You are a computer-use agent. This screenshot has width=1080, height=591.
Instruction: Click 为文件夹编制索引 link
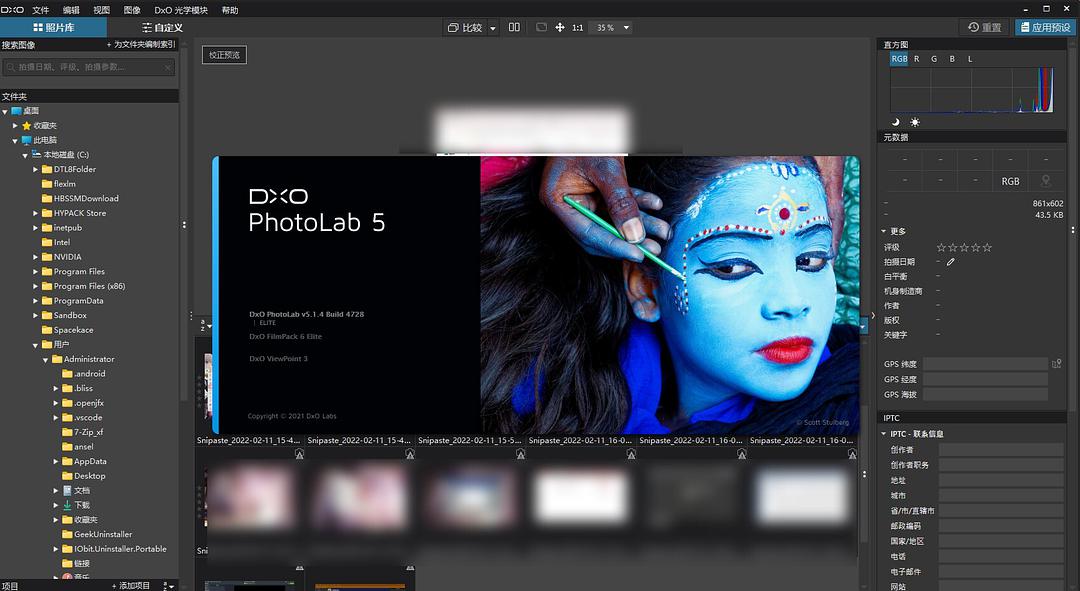141,44
